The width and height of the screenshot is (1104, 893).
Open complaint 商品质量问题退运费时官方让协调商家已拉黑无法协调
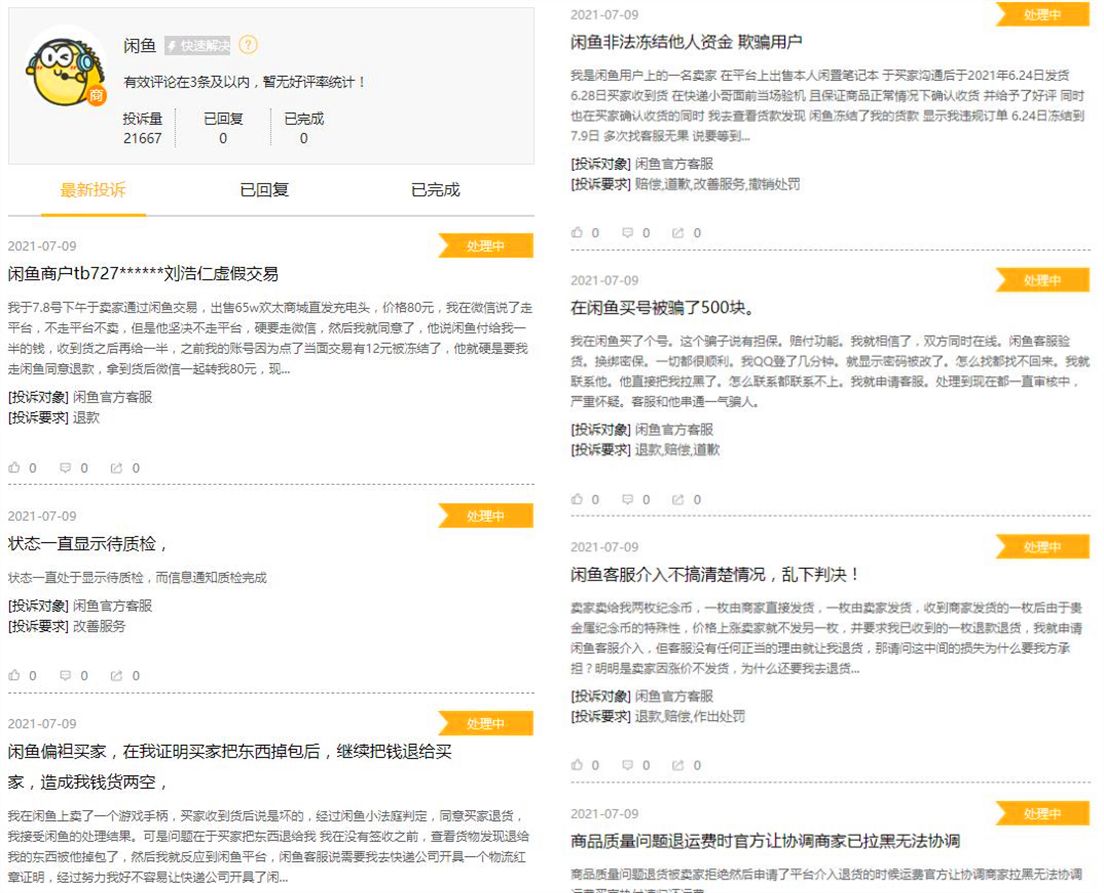pos(765,841)
